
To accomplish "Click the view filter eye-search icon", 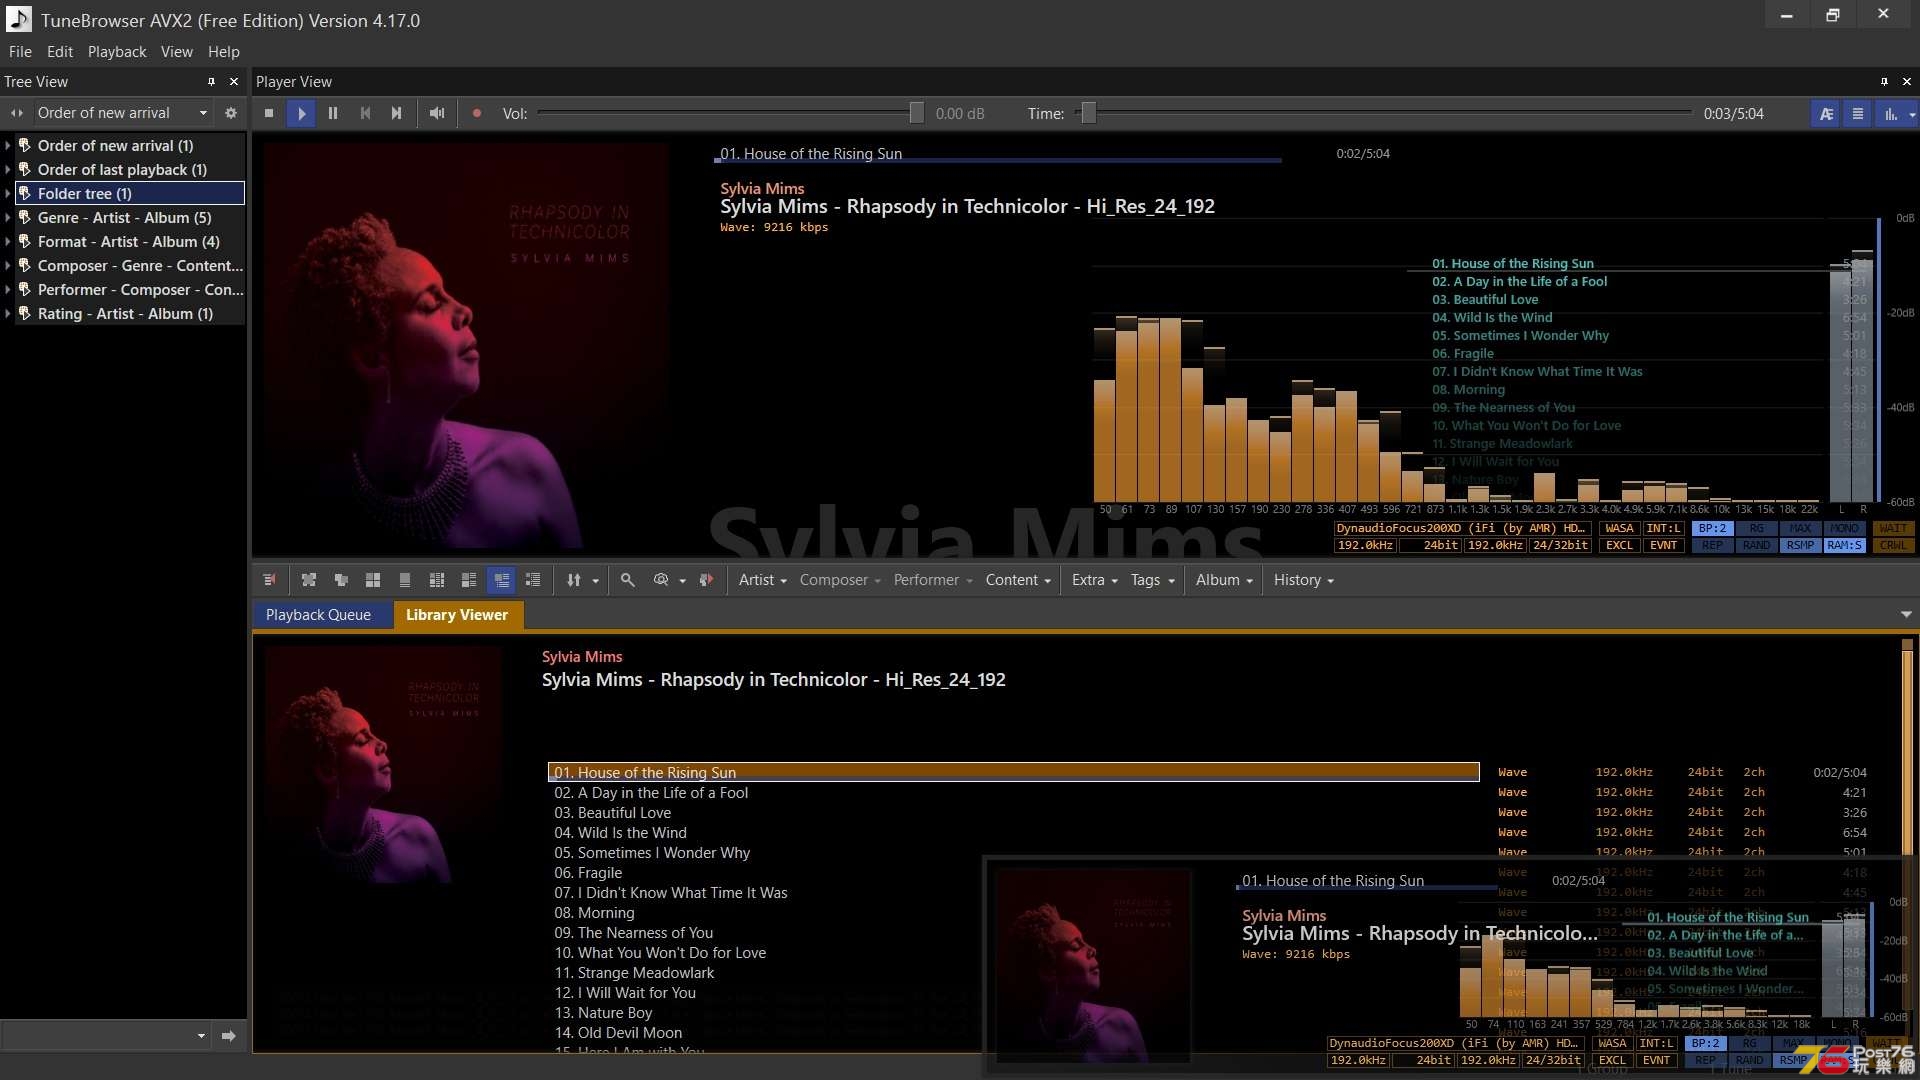I will coord(661,580).
